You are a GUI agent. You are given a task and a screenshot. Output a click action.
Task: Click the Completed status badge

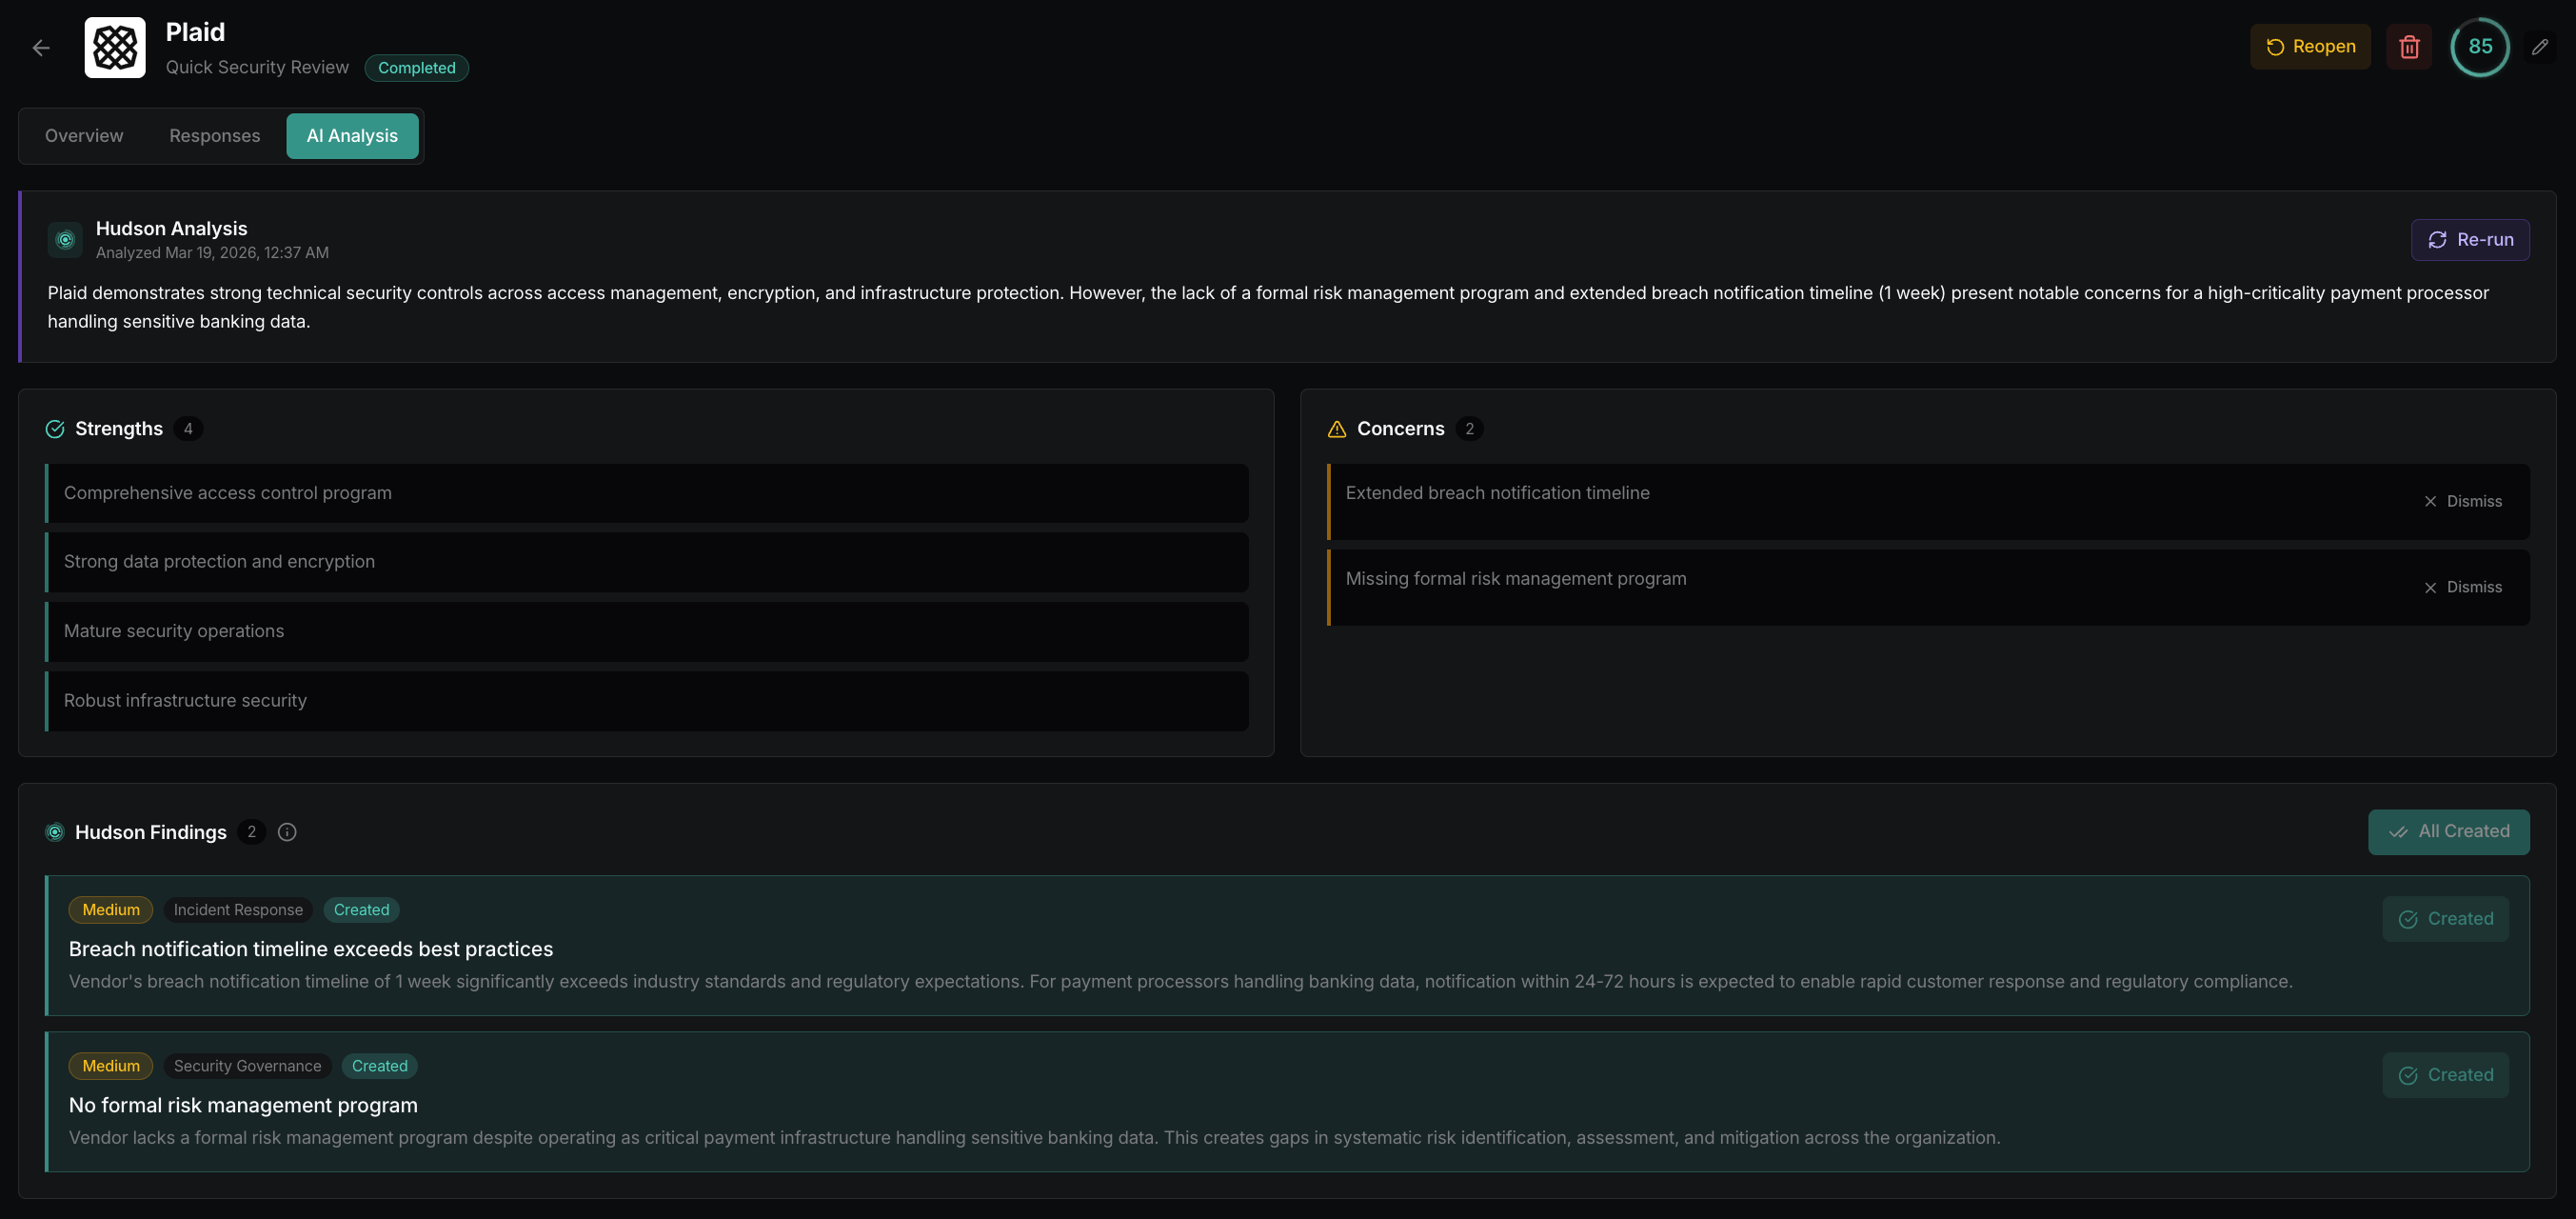416,68
